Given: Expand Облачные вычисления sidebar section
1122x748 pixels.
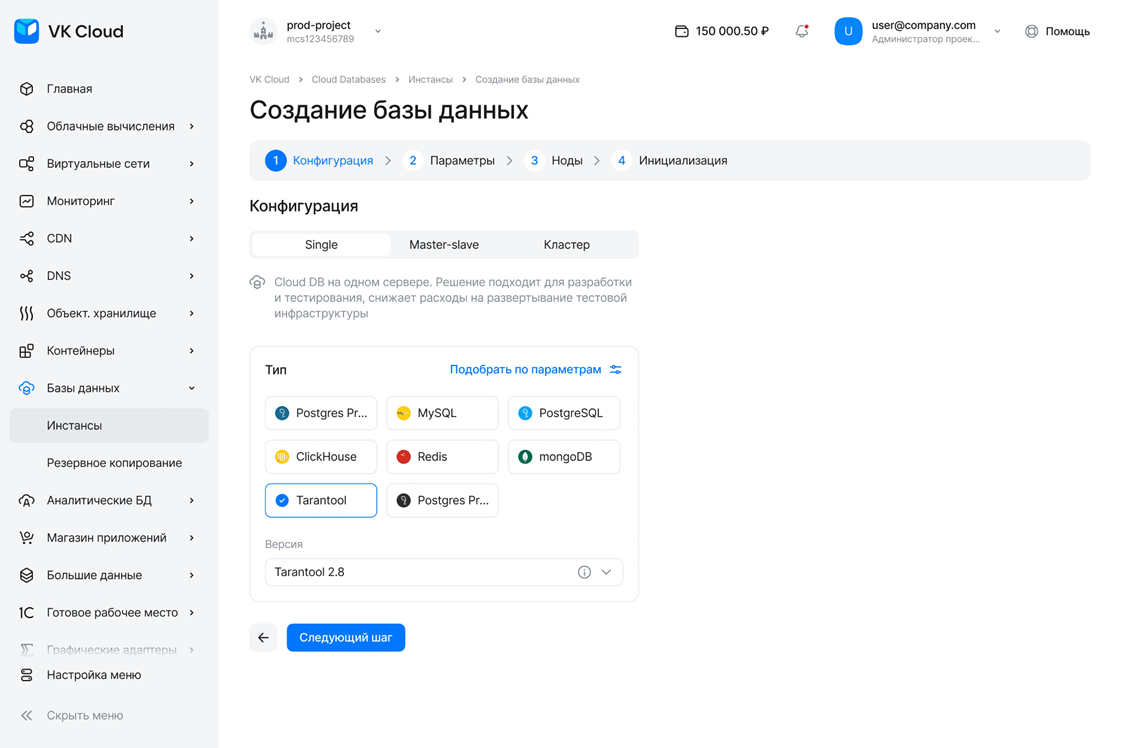Looking at the screenshot, I should point(110,126).
